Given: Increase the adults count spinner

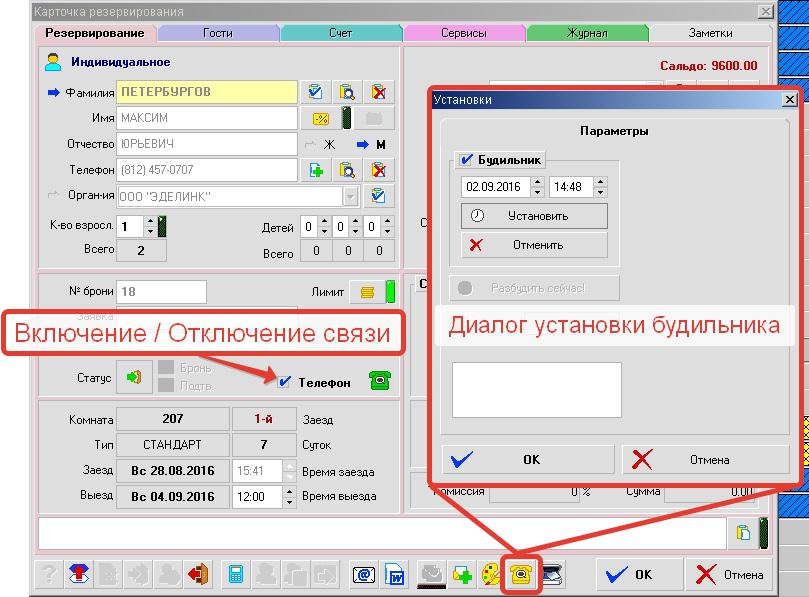Looking at the screenshot, I should [150, 221].
